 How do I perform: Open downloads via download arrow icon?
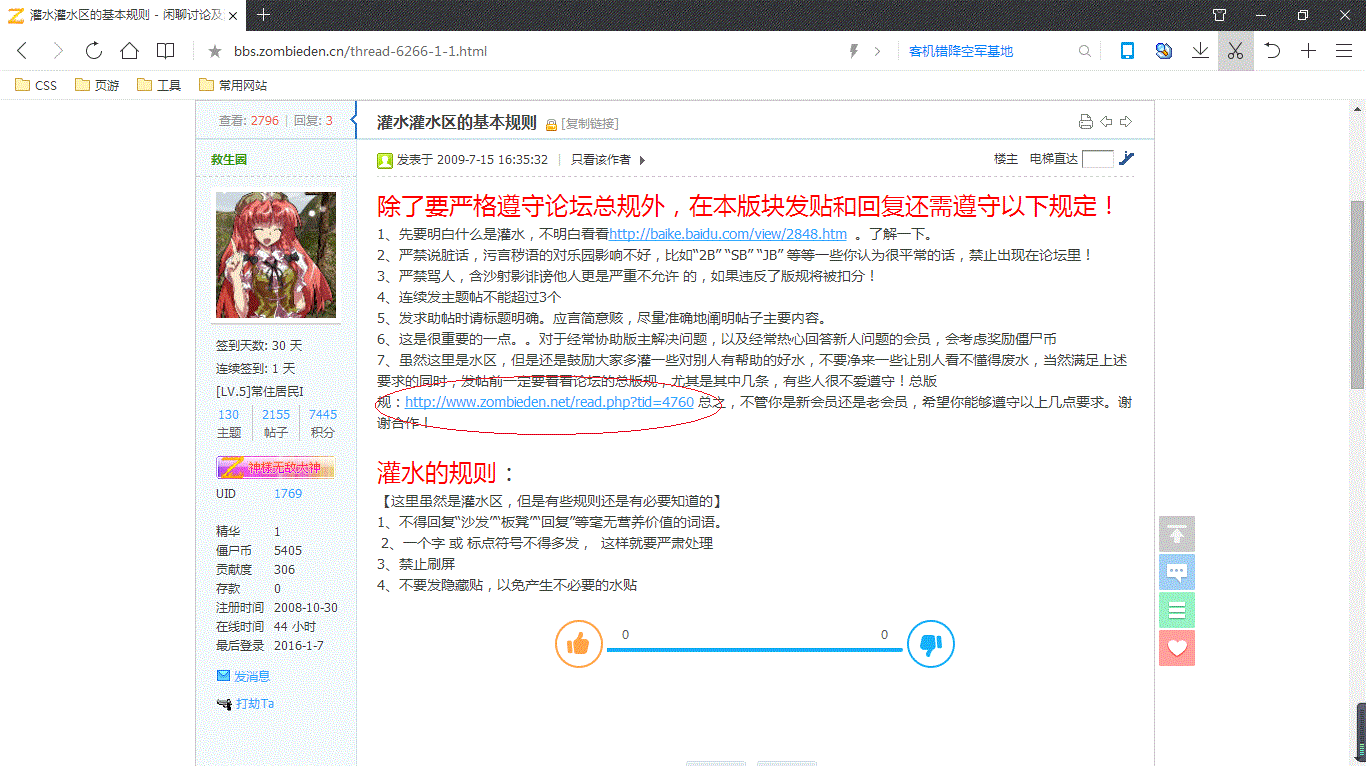point(1200,51)
